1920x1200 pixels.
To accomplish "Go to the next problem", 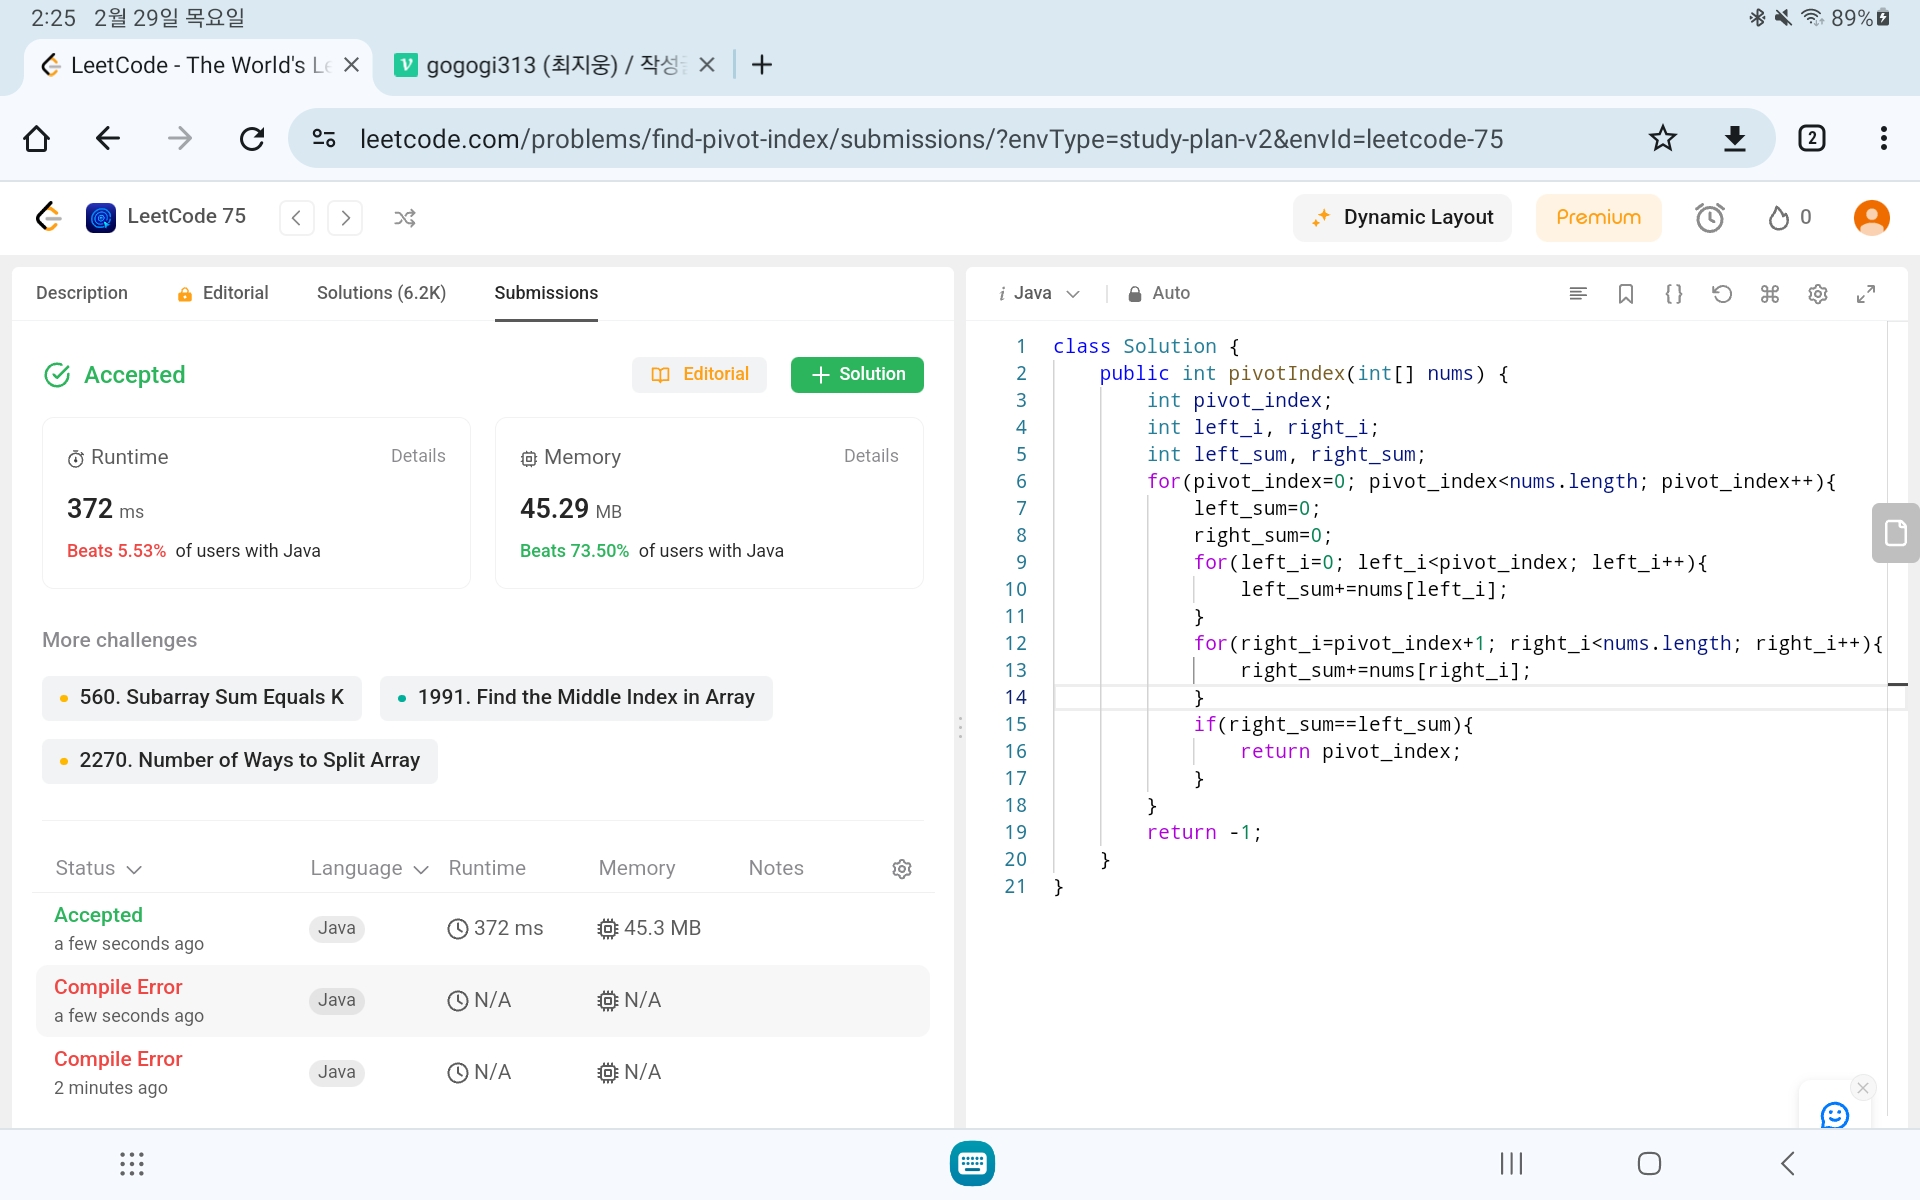I will coord(345,218).
